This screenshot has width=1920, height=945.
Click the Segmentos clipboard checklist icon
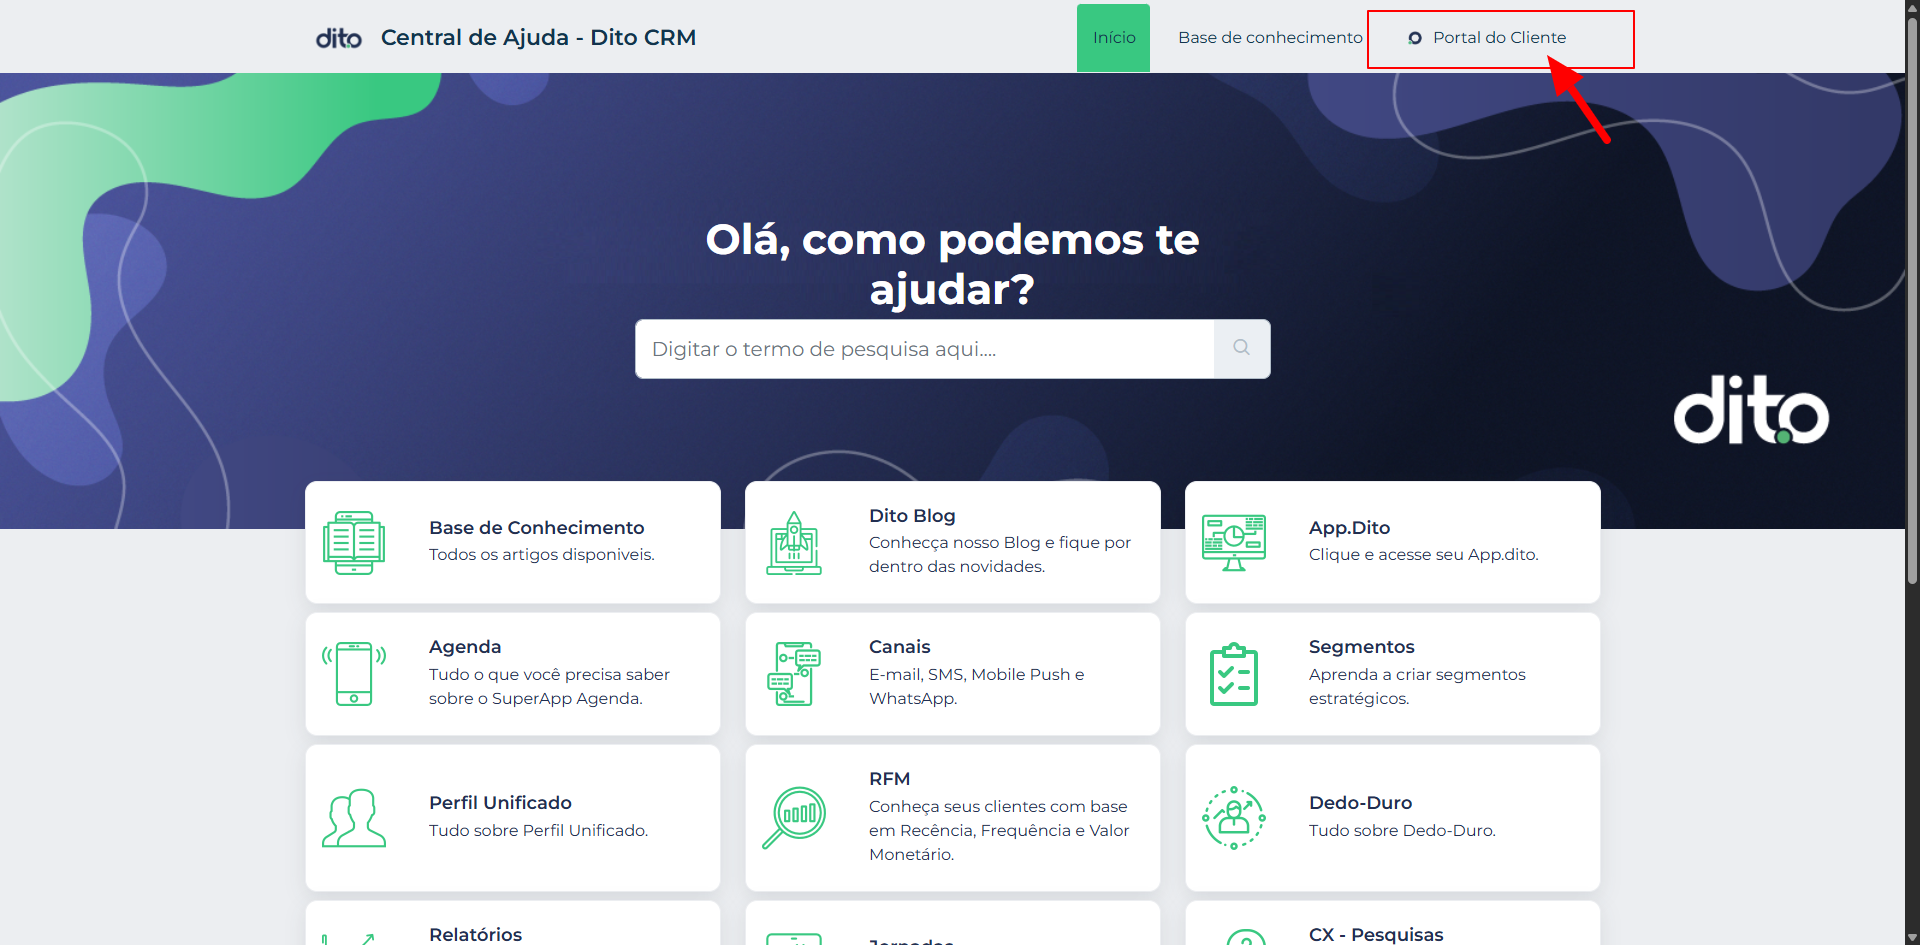tap(1234, 674)
